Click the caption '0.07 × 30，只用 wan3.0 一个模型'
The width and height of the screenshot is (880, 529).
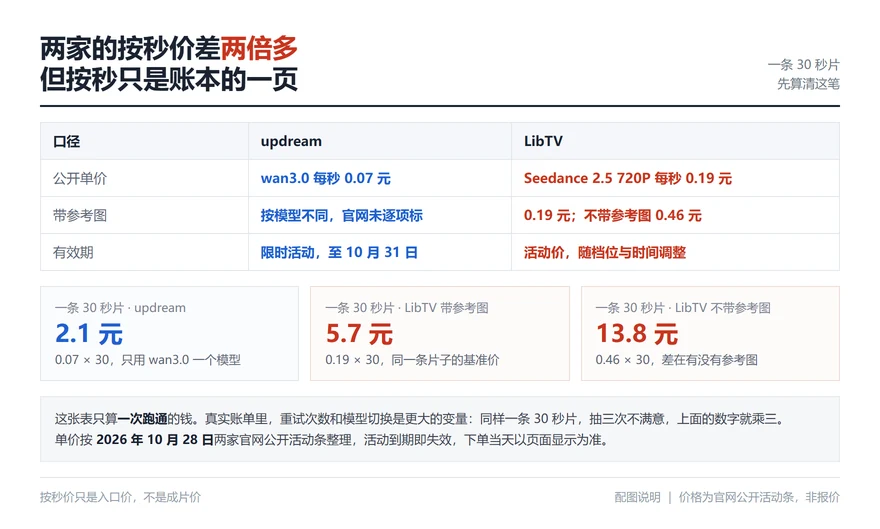coord(148,360)
